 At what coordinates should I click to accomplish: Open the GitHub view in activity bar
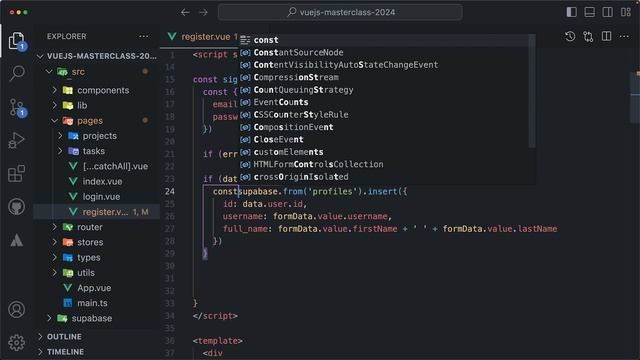17,207
